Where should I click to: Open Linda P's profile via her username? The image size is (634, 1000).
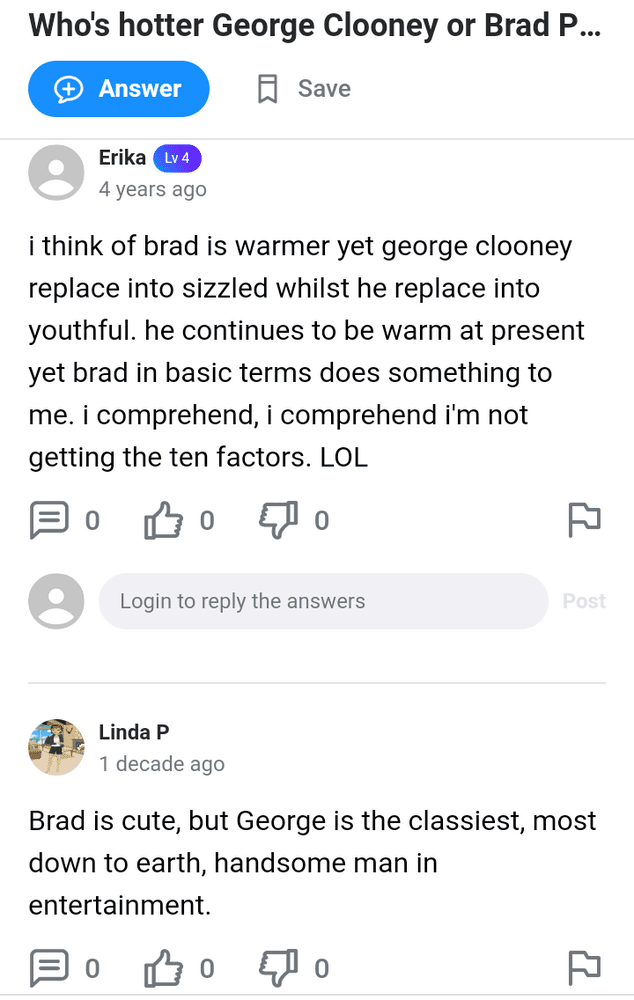click(x=134, y=731)
